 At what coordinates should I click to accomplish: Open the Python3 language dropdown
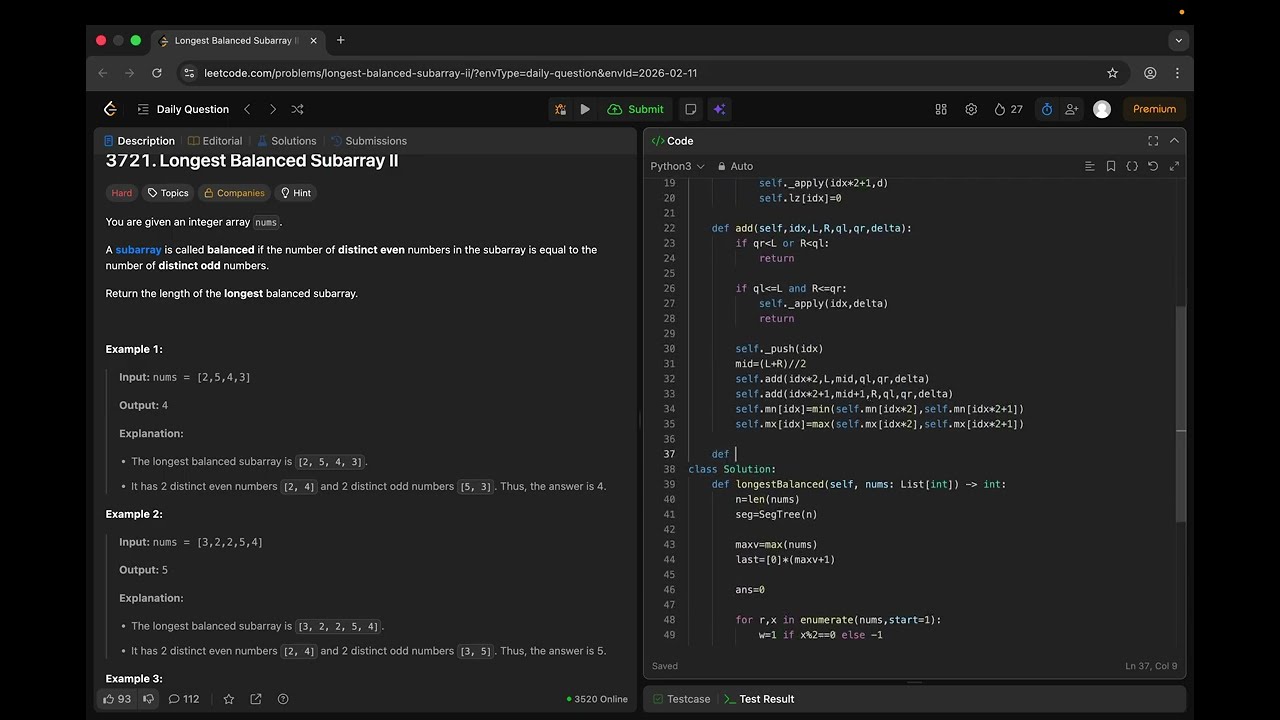[677, 166]
